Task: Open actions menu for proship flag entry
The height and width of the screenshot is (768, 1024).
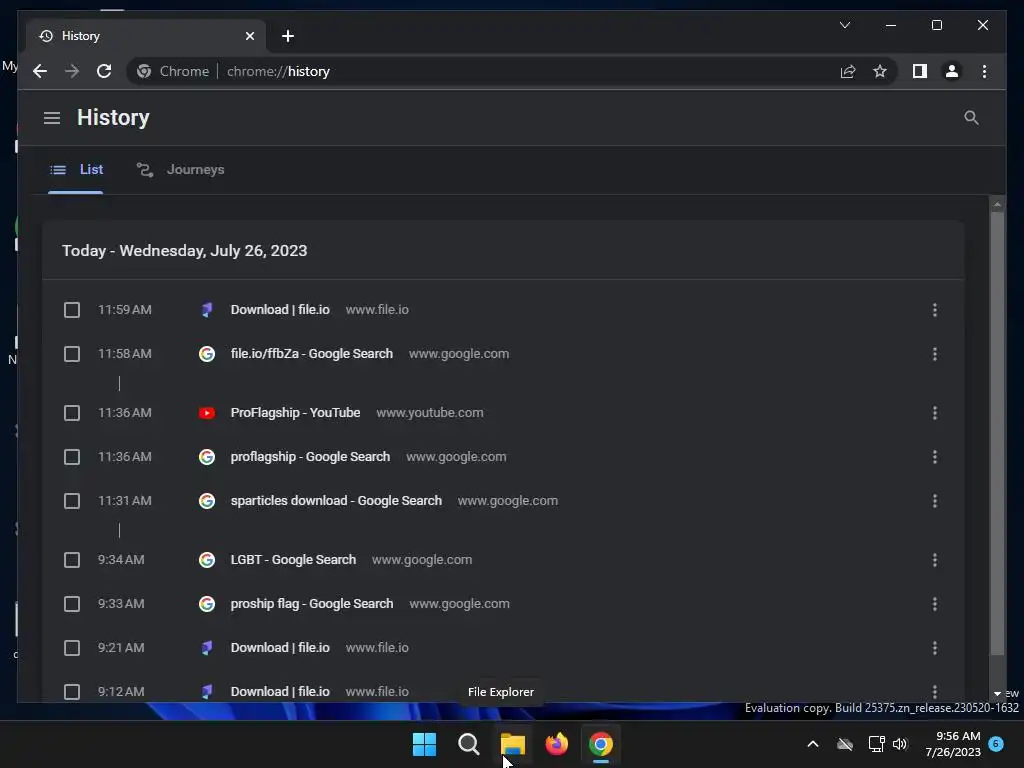Action: point(935,604)
